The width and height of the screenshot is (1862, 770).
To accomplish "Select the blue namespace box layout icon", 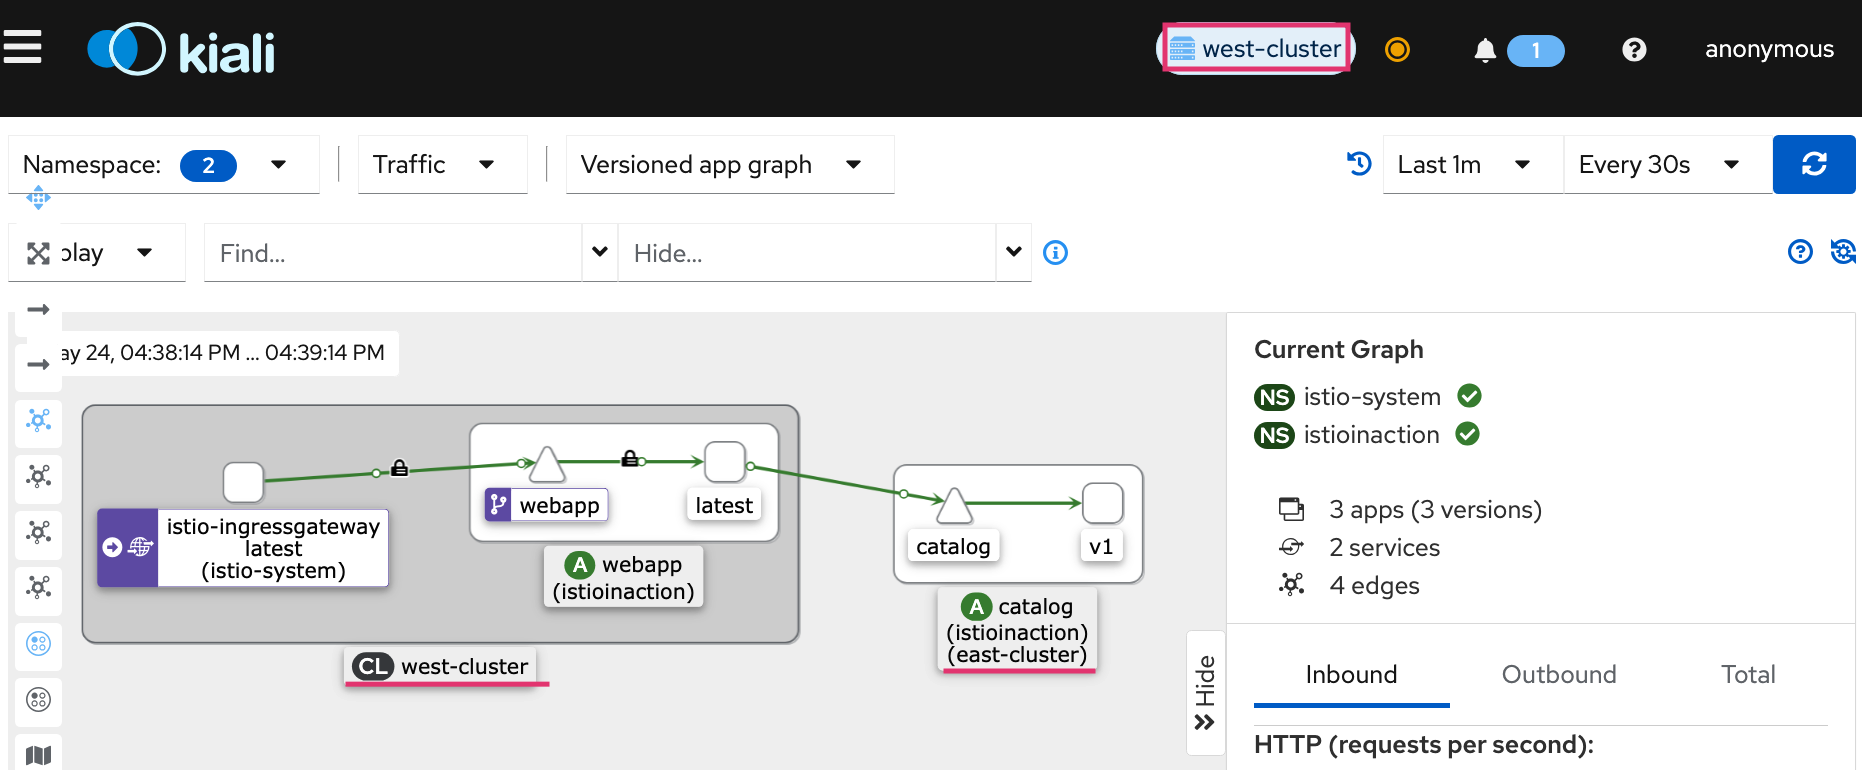I will [38, 644].
